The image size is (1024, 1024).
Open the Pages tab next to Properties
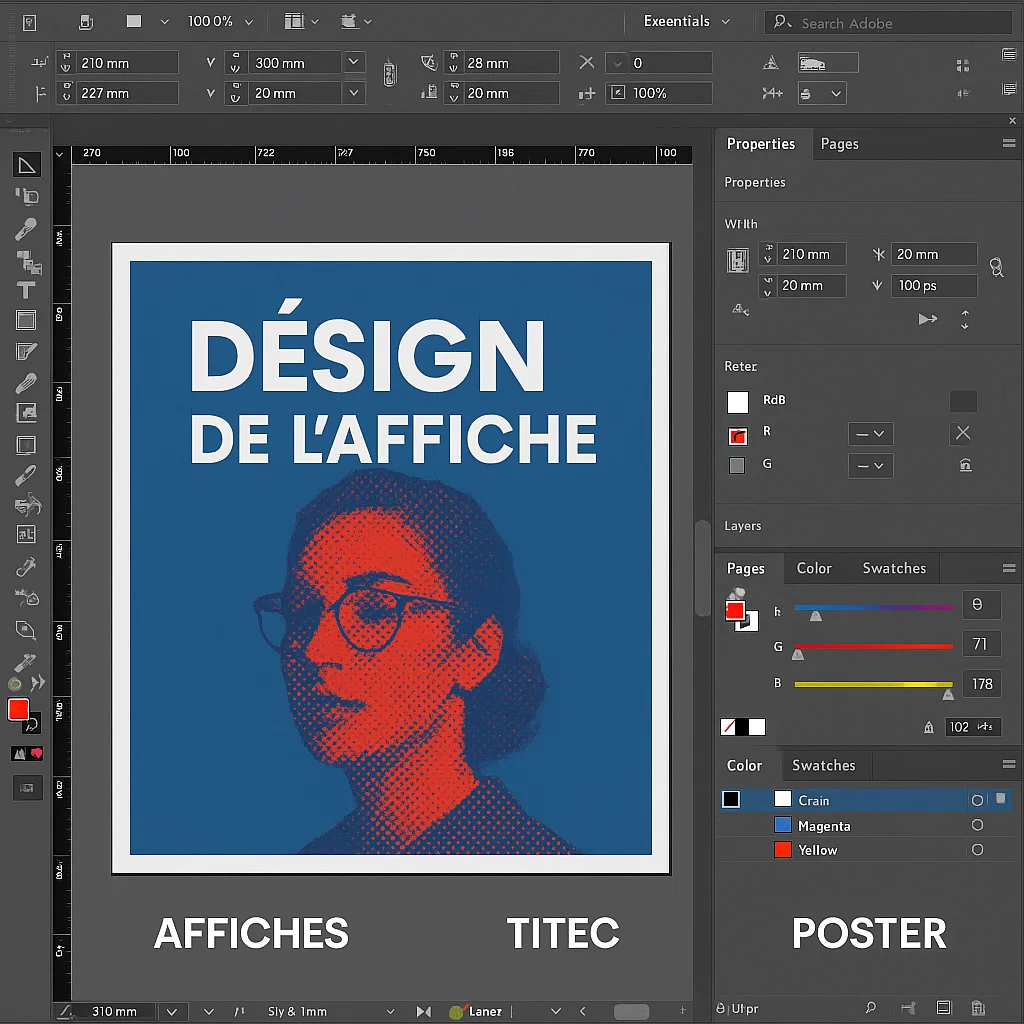pyautogui.click(x=839, y=144)
